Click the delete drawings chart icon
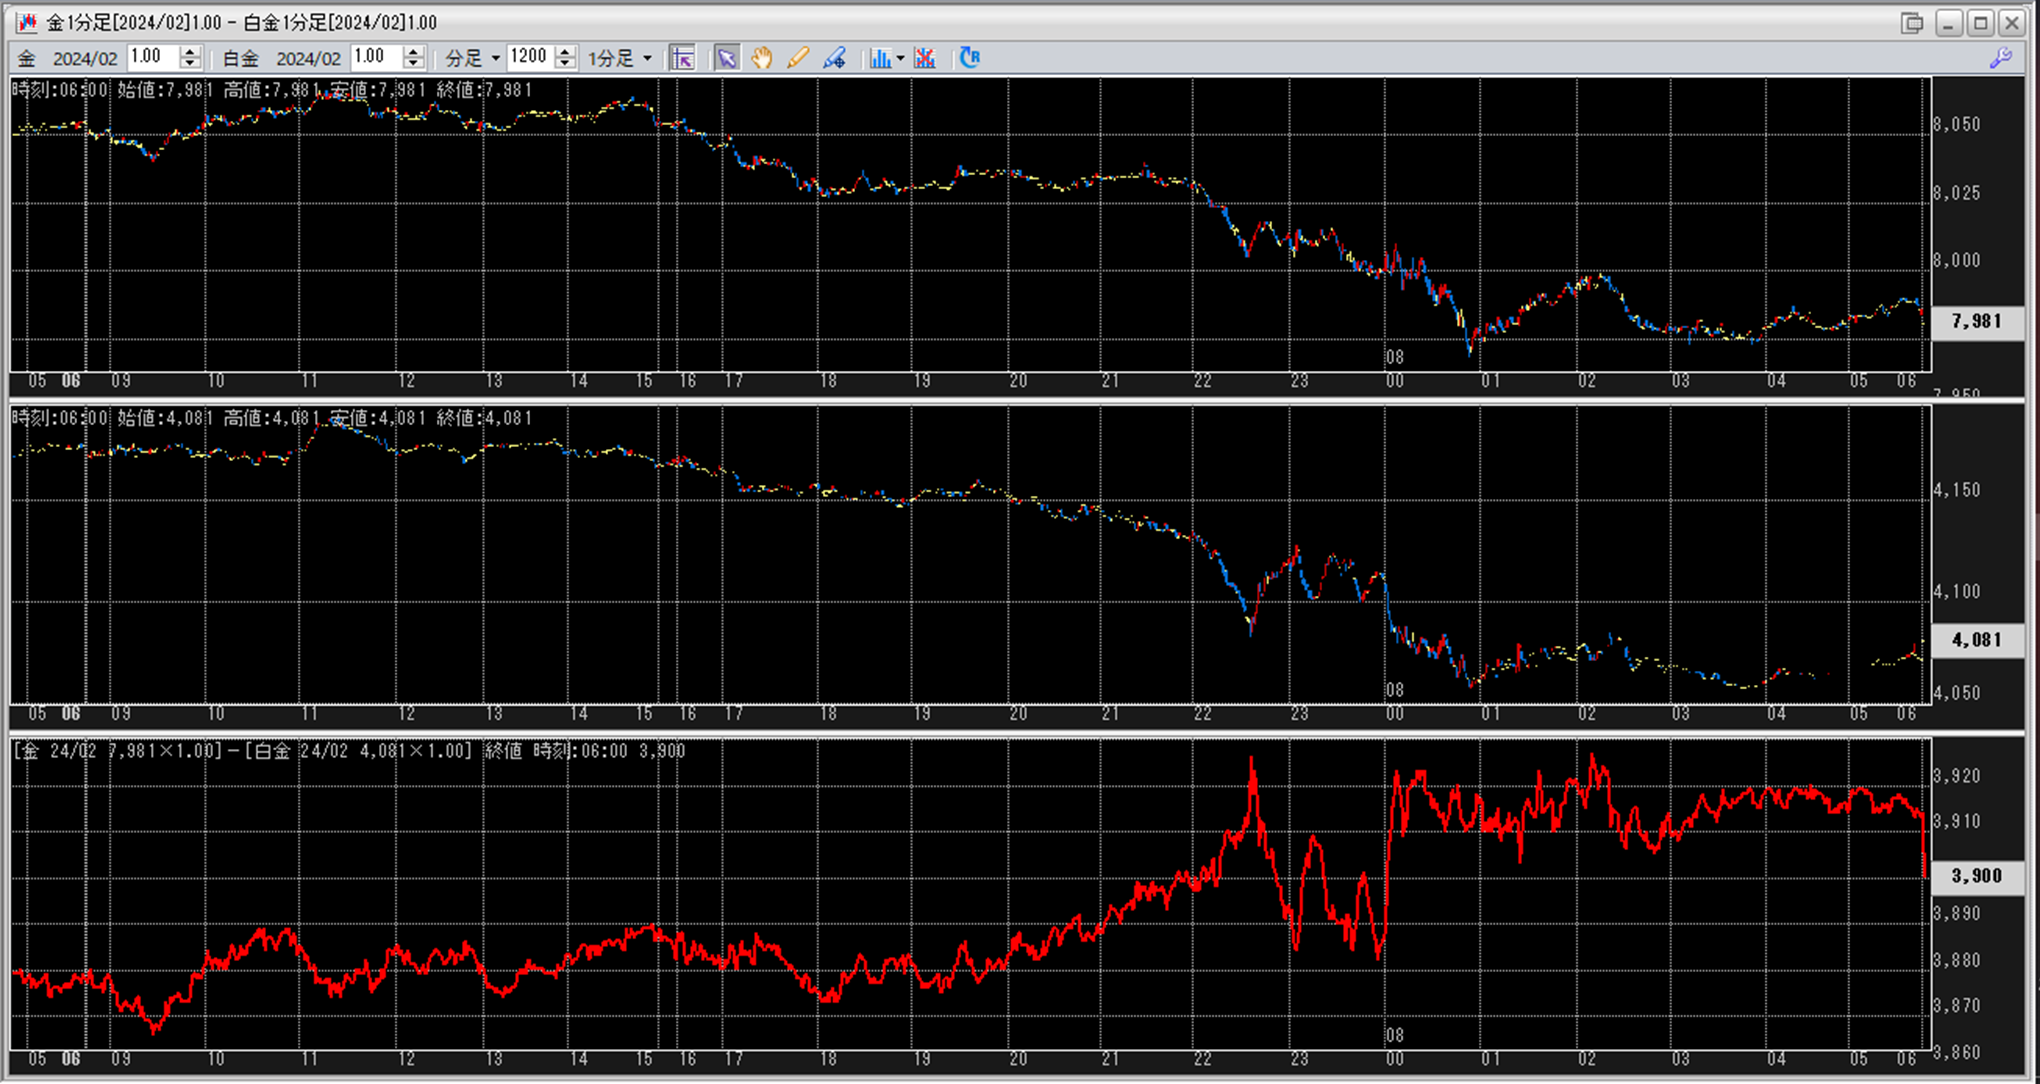 tap(925, 58)
